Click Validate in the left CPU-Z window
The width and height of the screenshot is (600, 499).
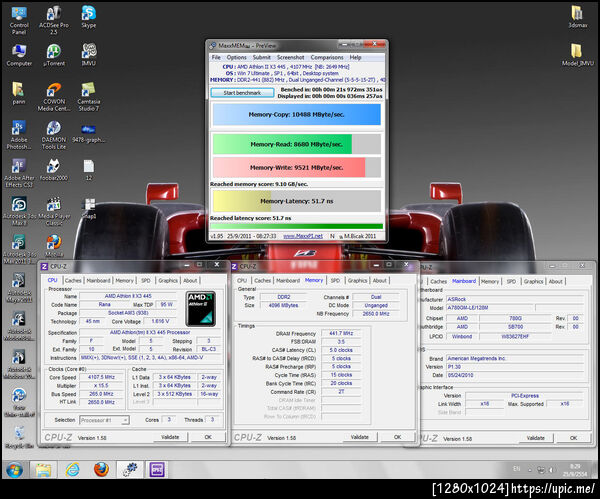tap(170, 437)
